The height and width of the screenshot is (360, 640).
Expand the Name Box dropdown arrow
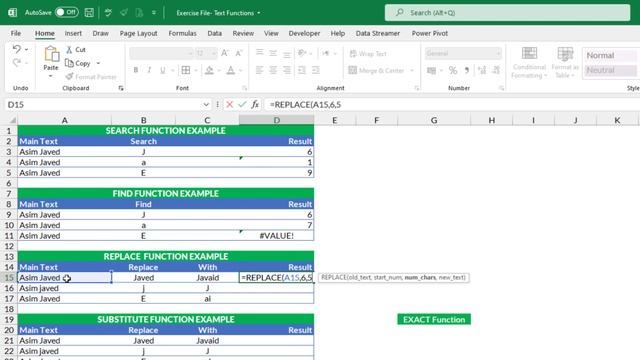206,104
